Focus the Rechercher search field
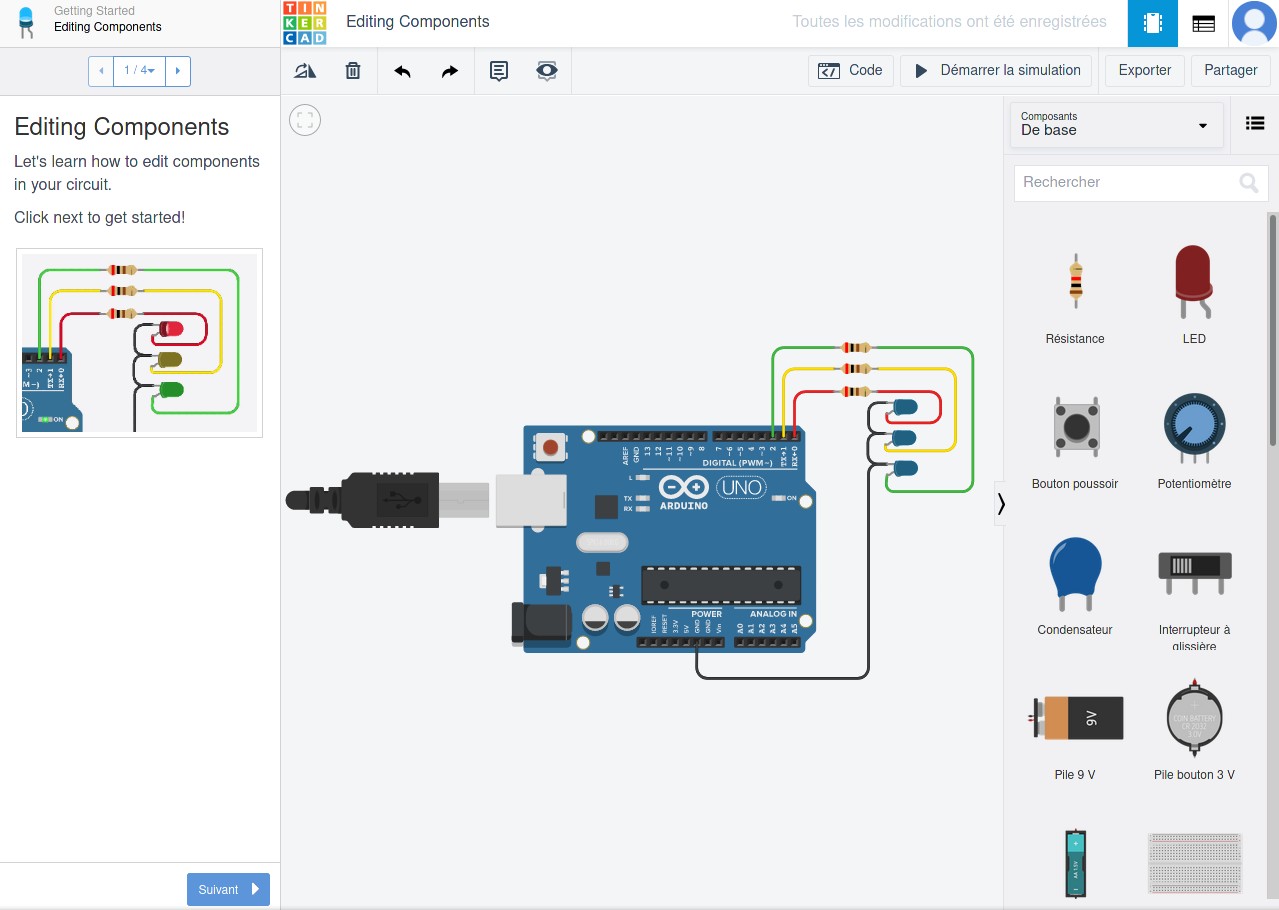The image size is (1279, 910). coord(1141,182)
